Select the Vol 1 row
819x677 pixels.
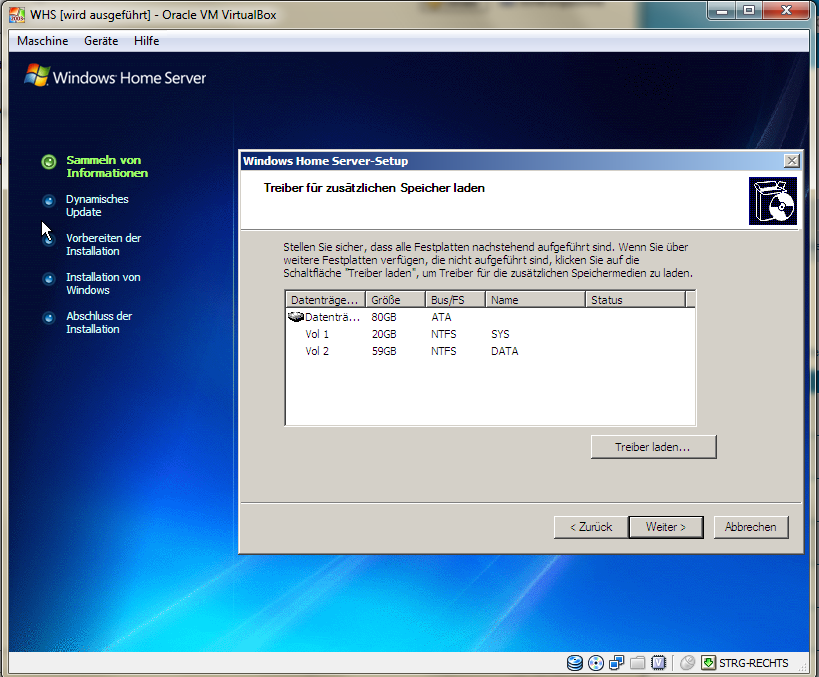click(490, 334)
